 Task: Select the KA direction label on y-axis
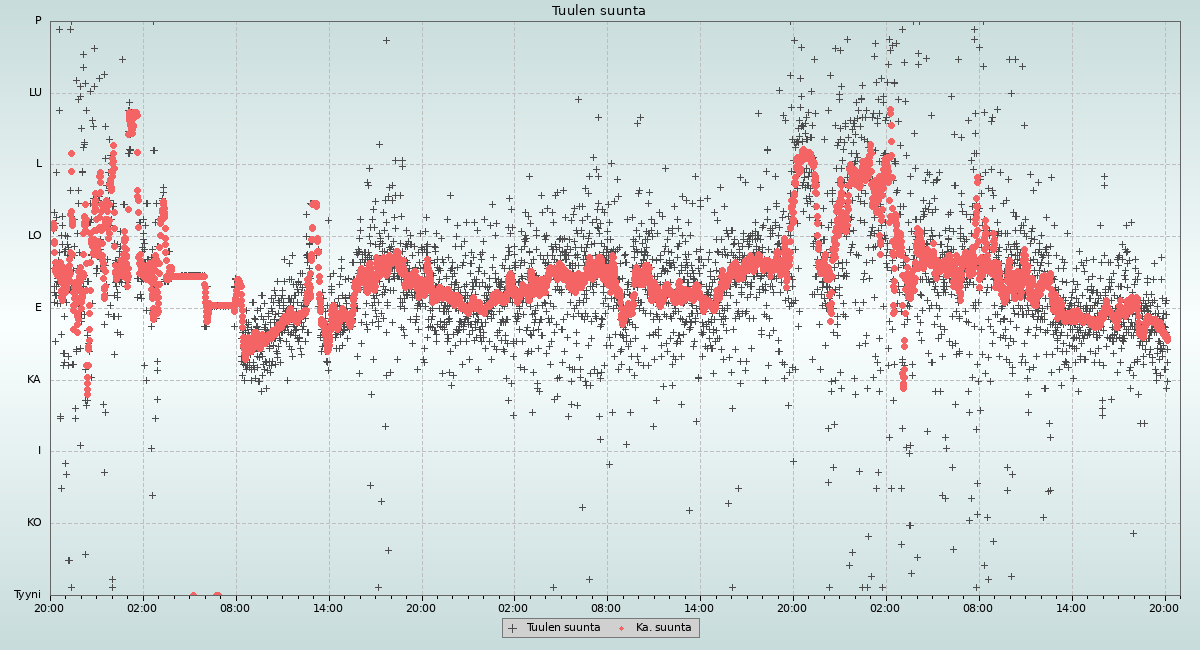click(x=34, y=379)
